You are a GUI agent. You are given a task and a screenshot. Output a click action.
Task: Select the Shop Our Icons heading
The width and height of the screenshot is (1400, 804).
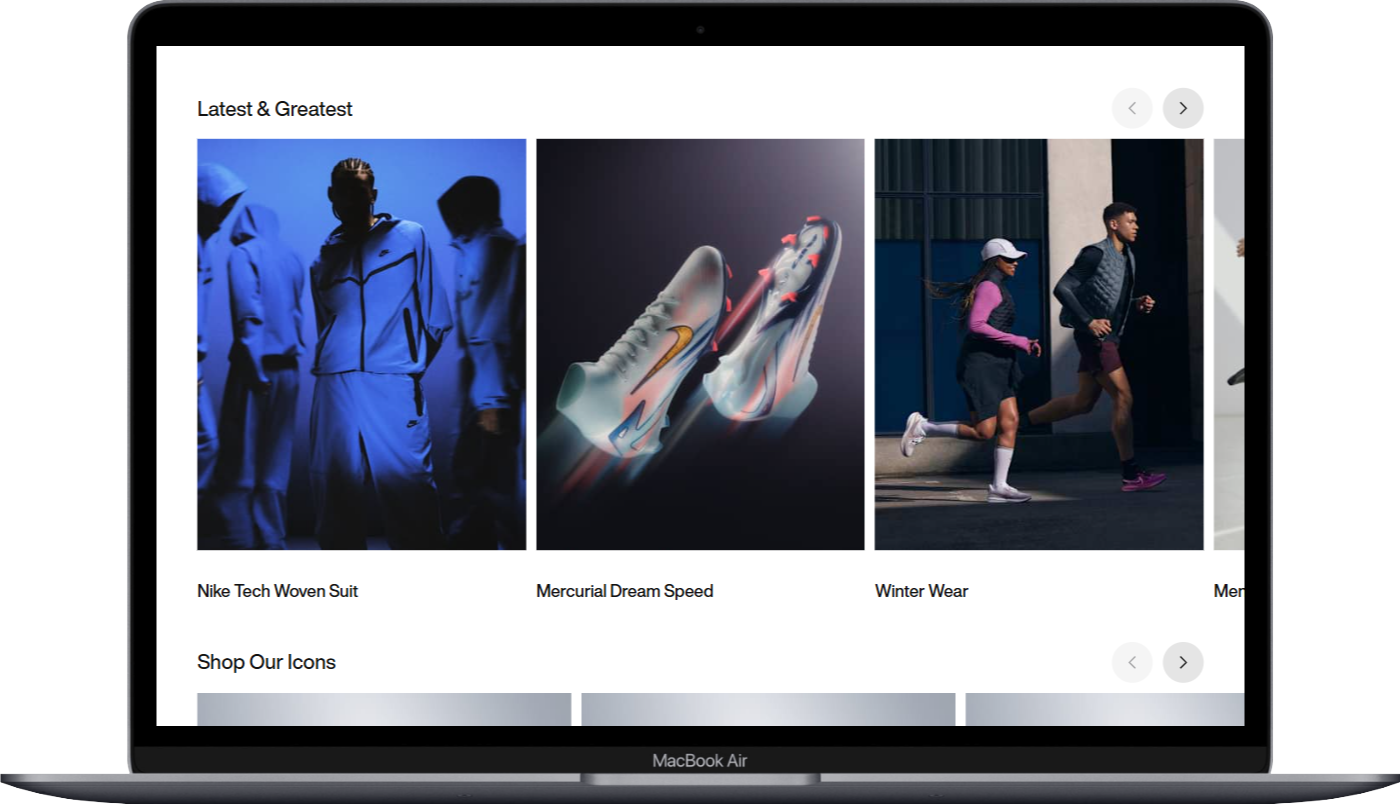[266, 662]
